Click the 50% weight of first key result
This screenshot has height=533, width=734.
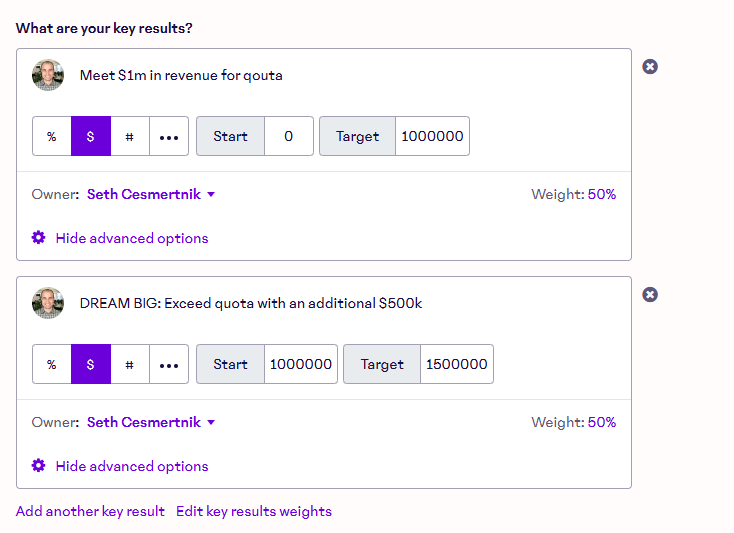tap(602, 194)
